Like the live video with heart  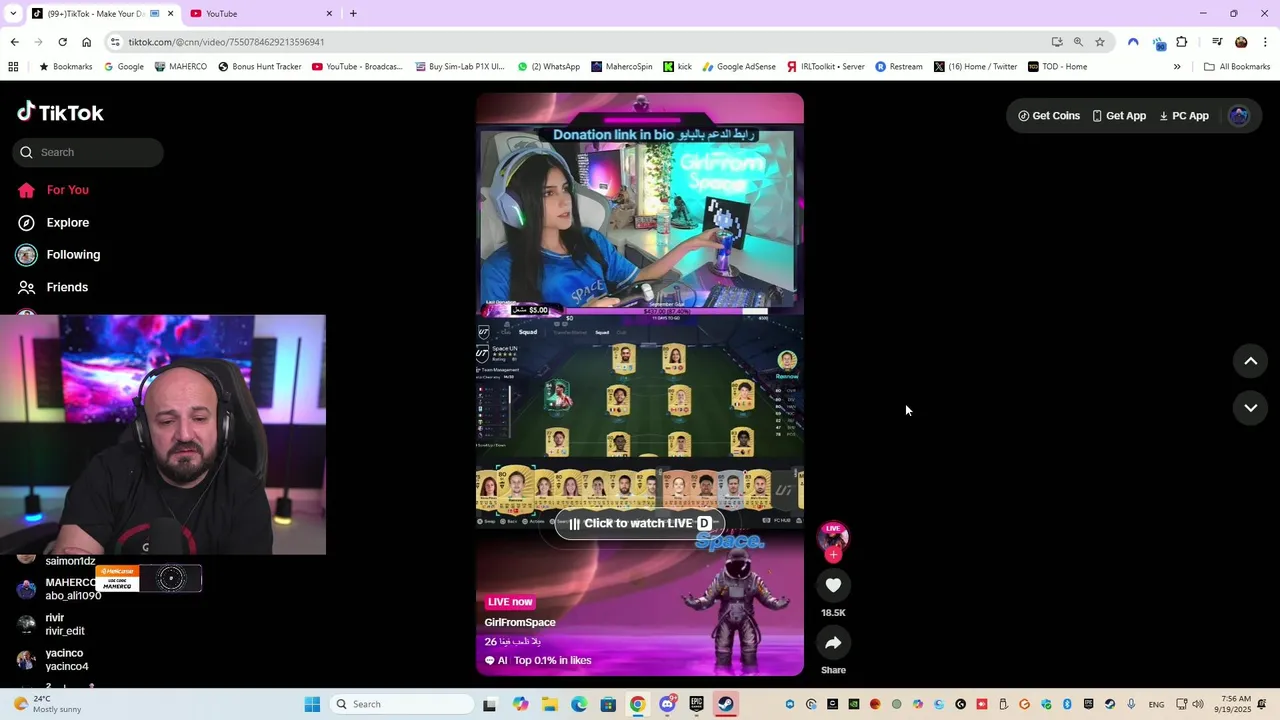[833, 585]
